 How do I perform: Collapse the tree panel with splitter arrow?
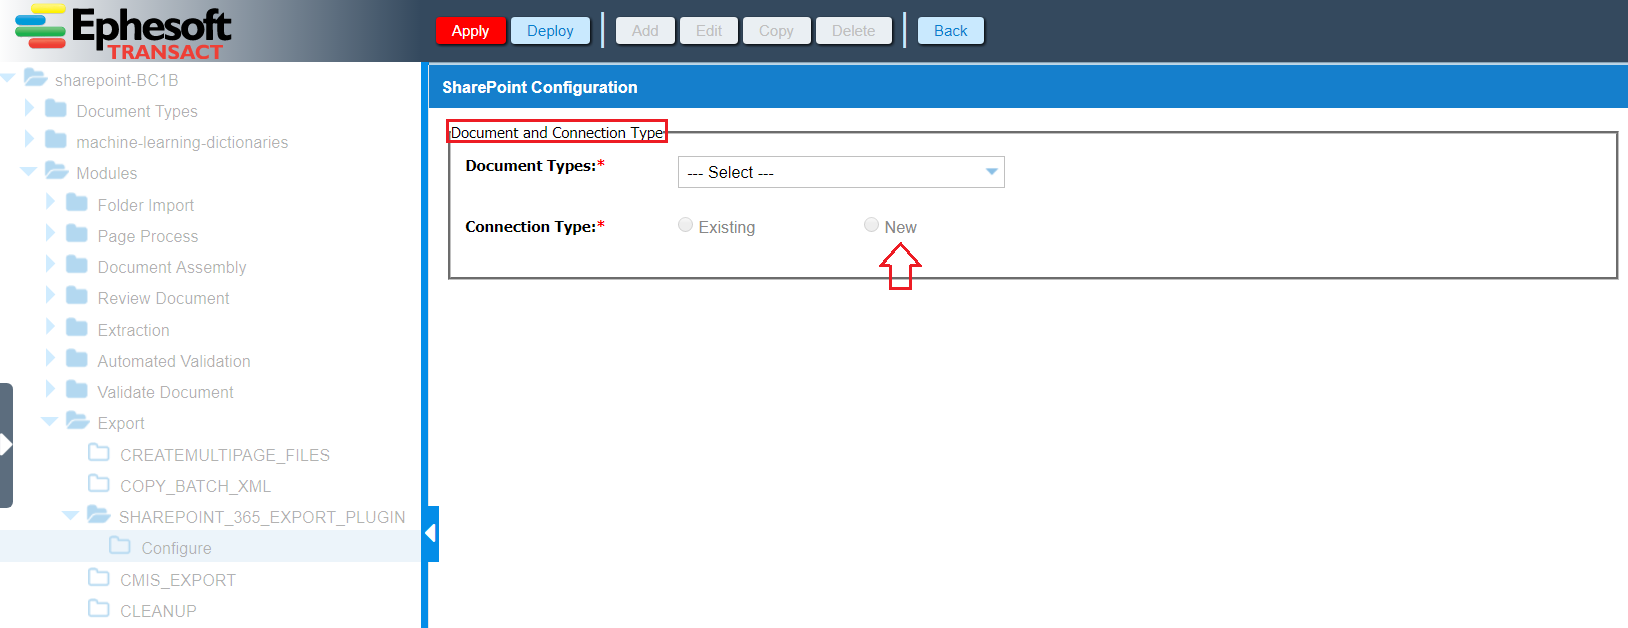432,533
